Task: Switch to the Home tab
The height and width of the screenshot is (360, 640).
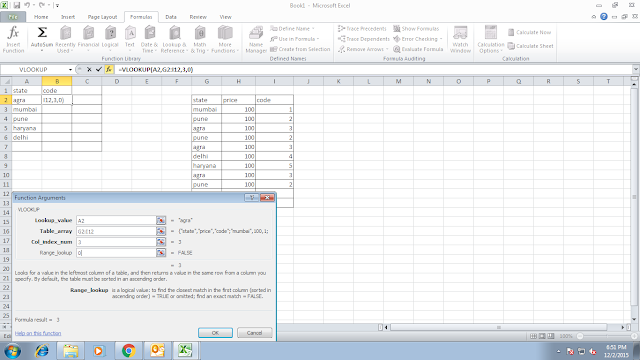Action: [41, 17]
